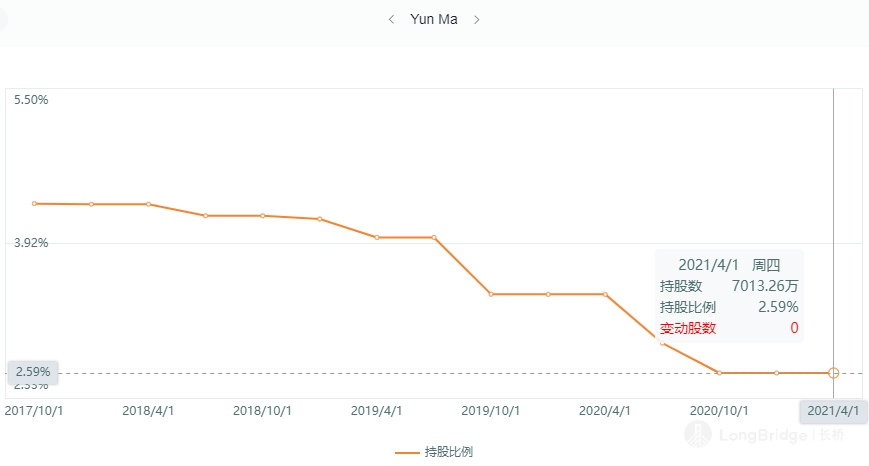This screenshot has height=466, width=869.
Task: Toggle the 持股比例 legend series
Action: (448, 452)
